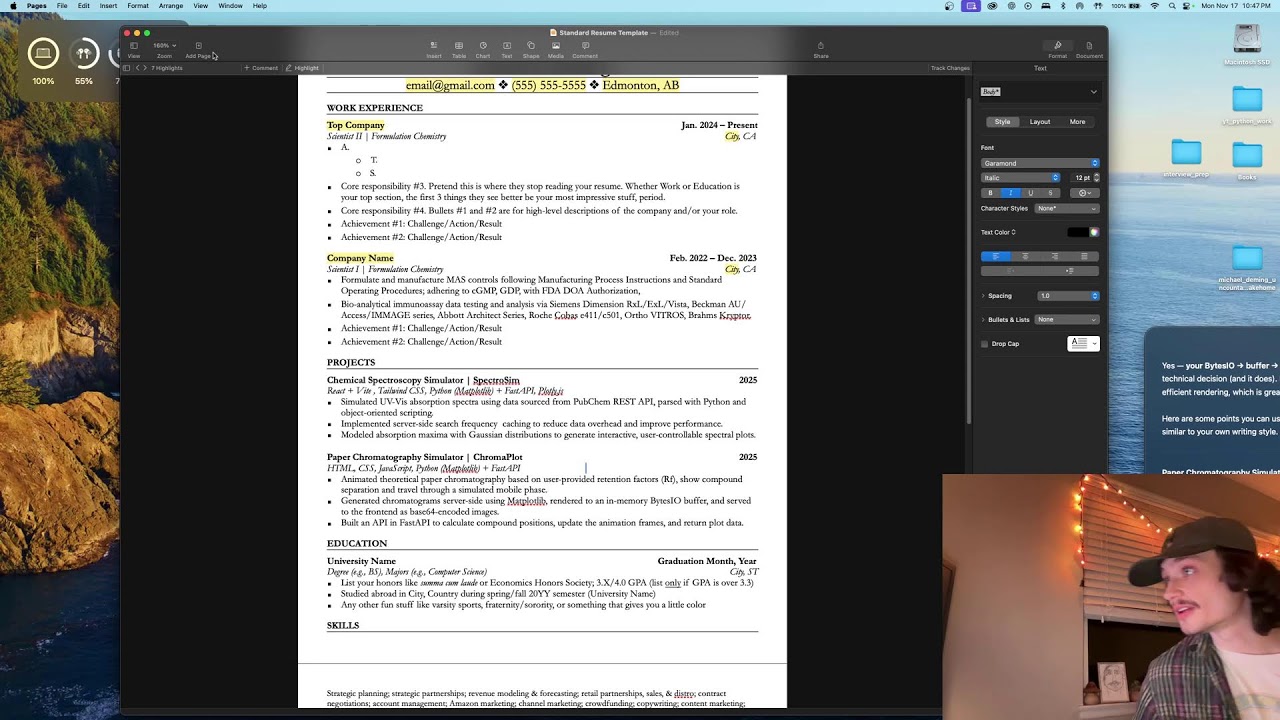Align text left
Image resolution: width=1280 pixels, height=720 pixels.
click(995, 257)
